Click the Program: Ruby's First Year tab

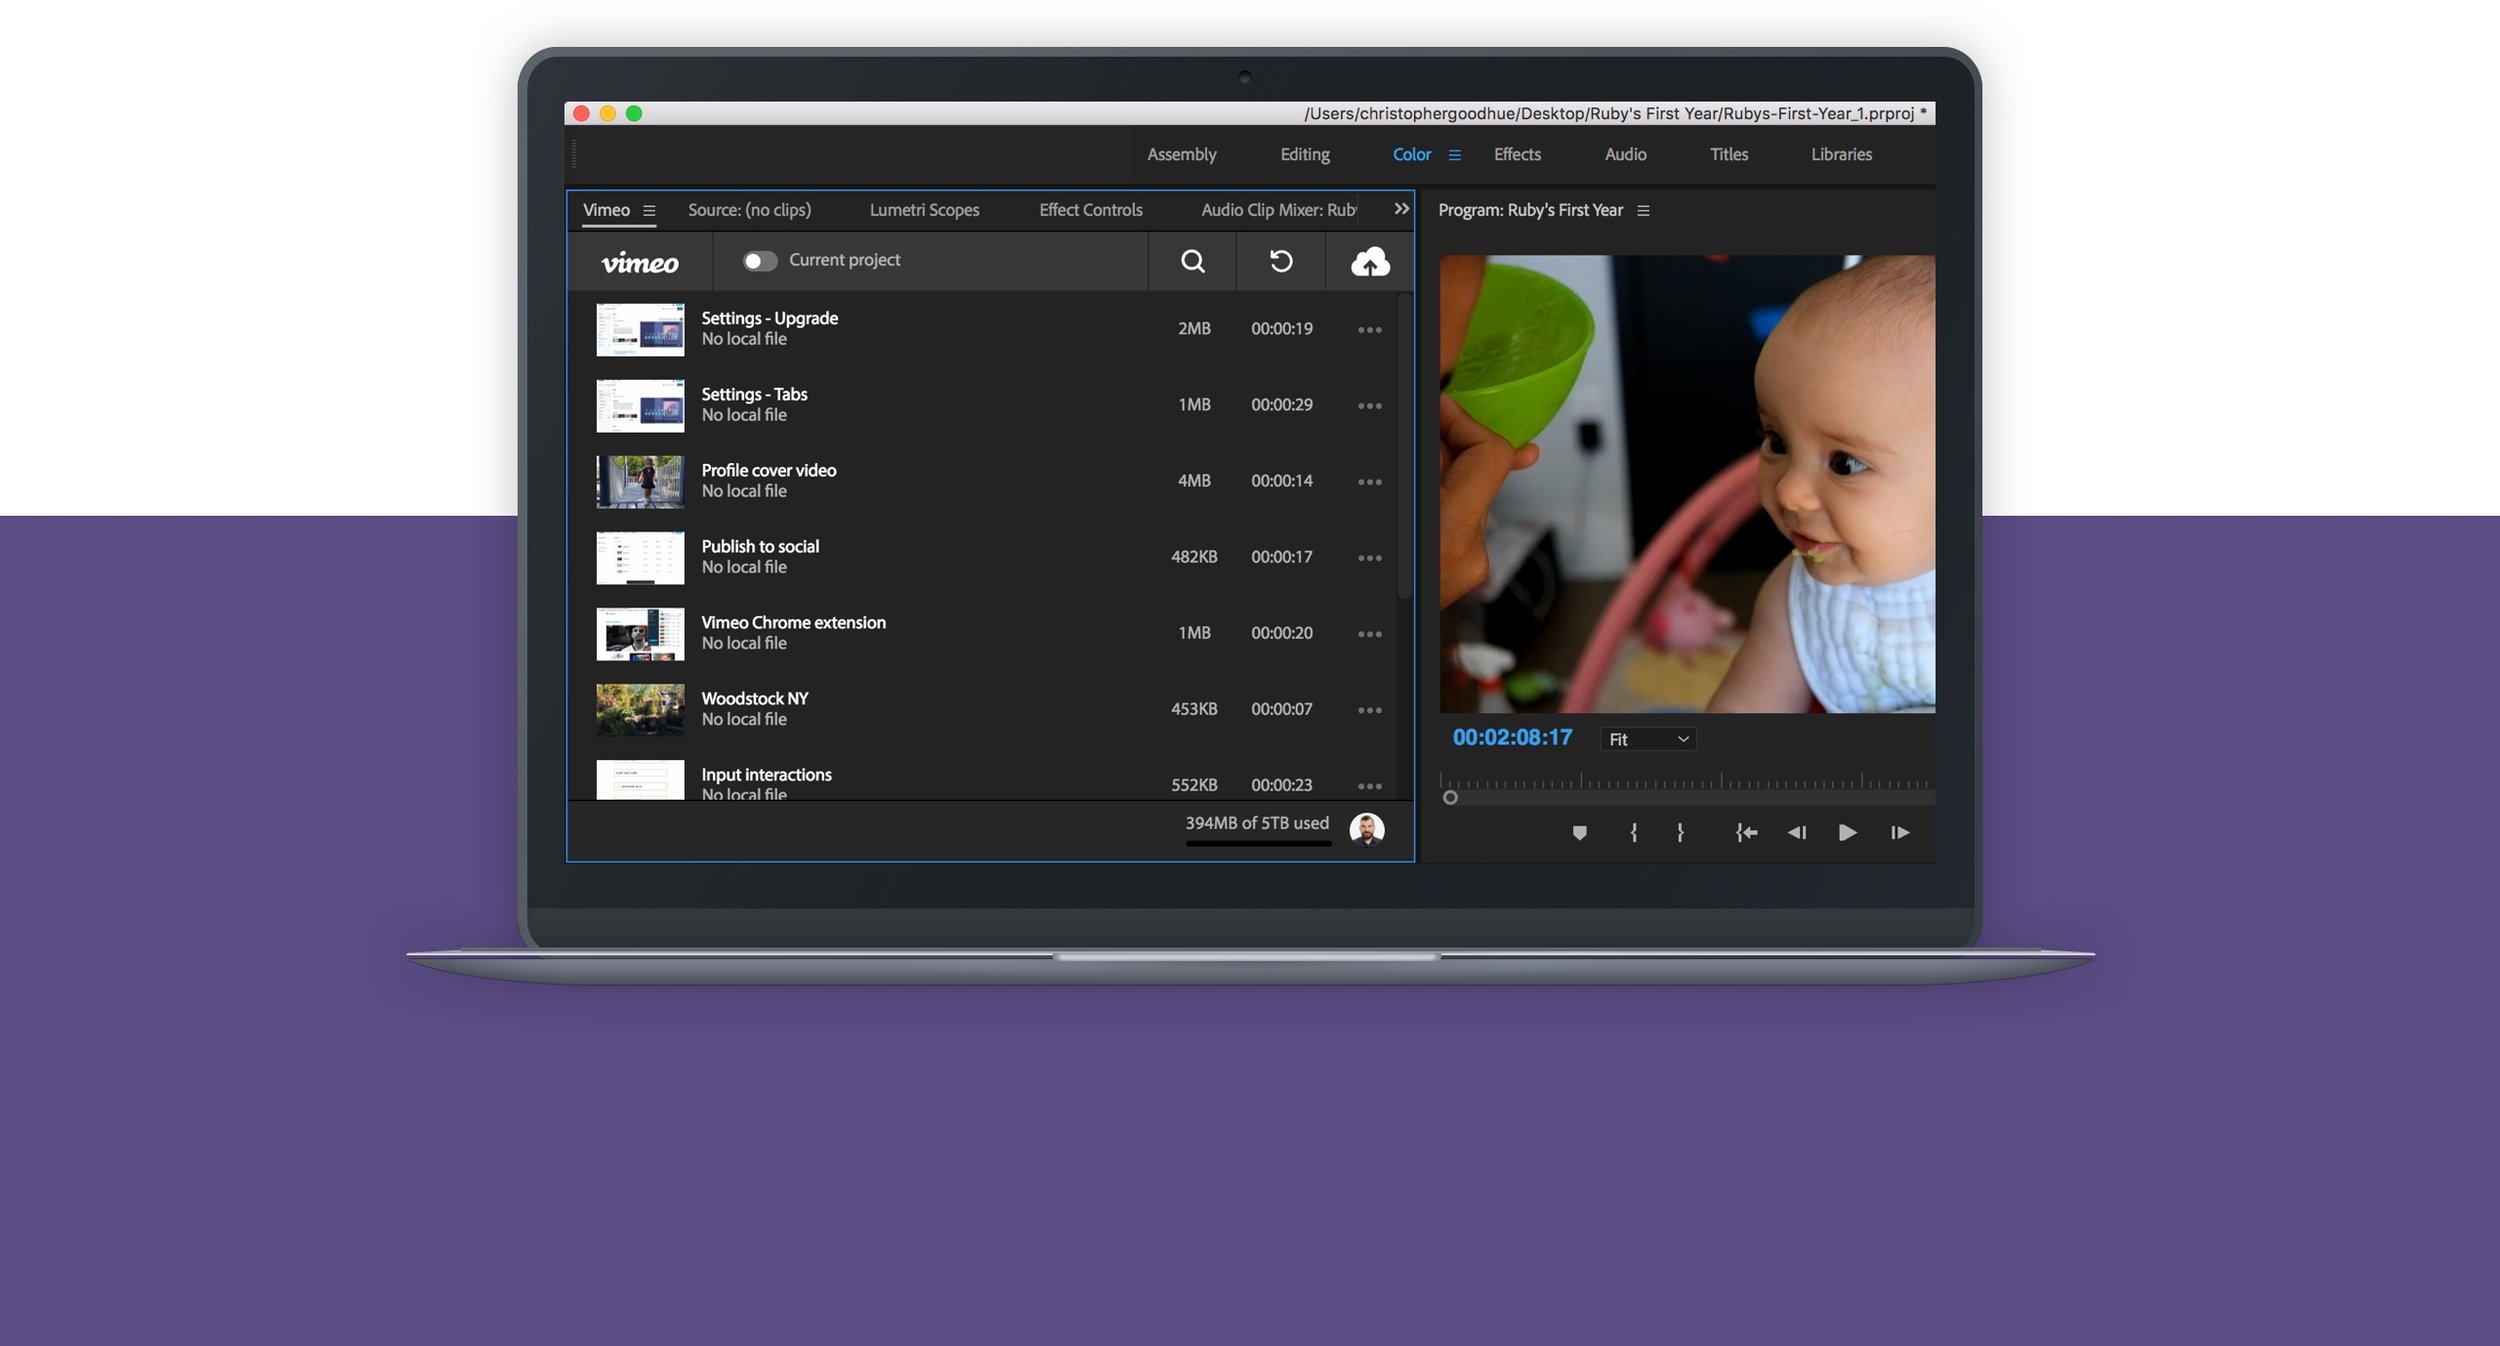pyautogui.click(x=1530, y=210)
